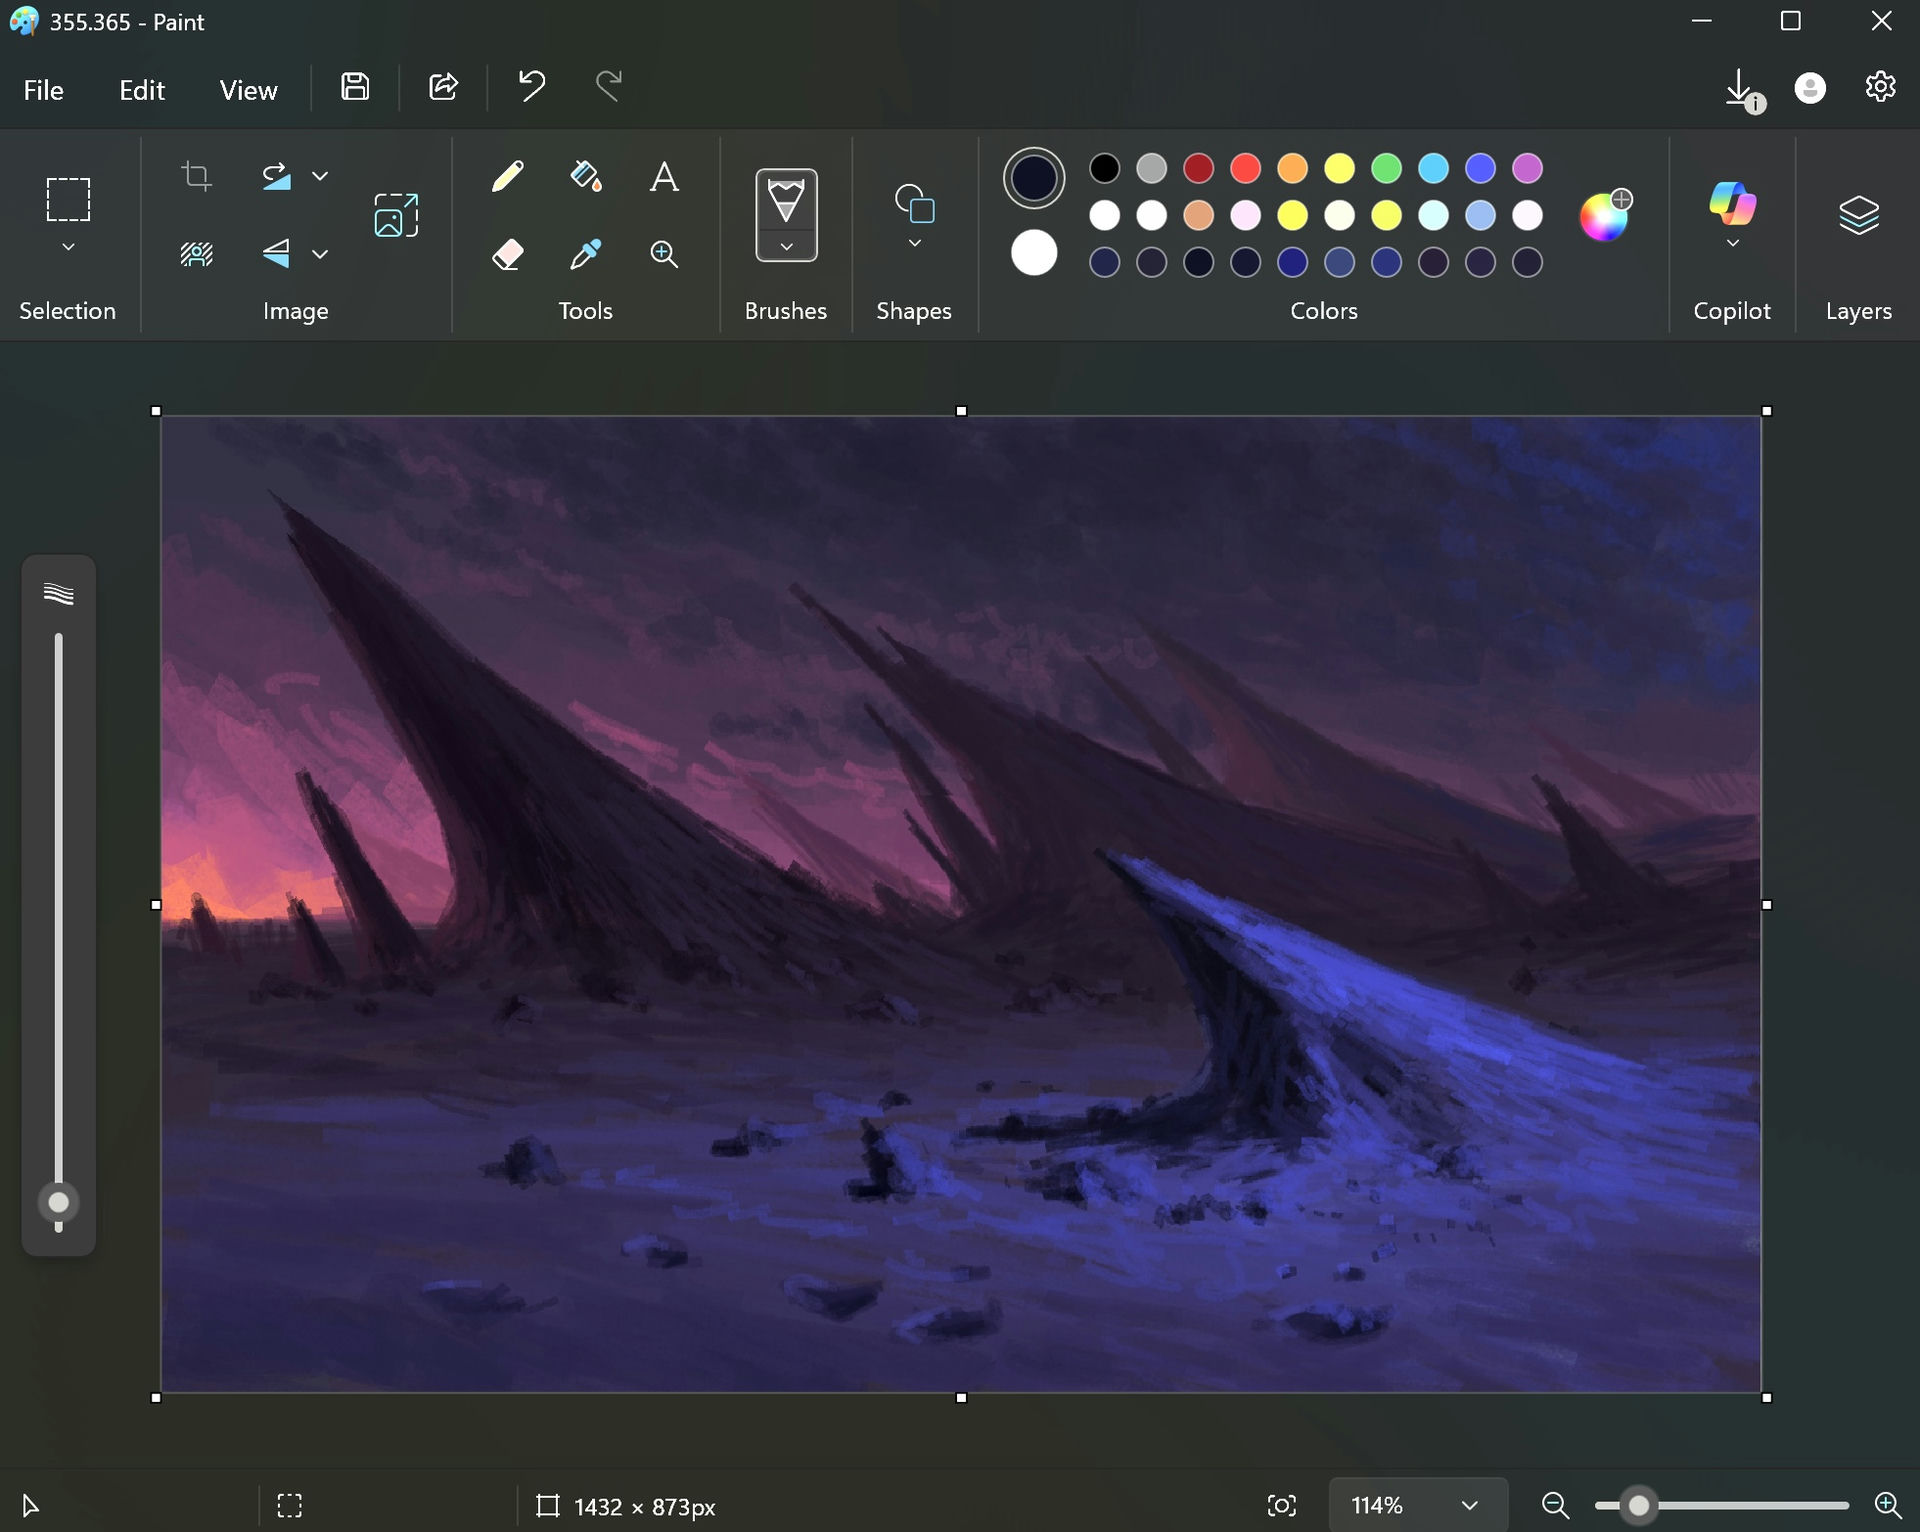
Task: Open the Resize and skew tool
Action: 396,215
